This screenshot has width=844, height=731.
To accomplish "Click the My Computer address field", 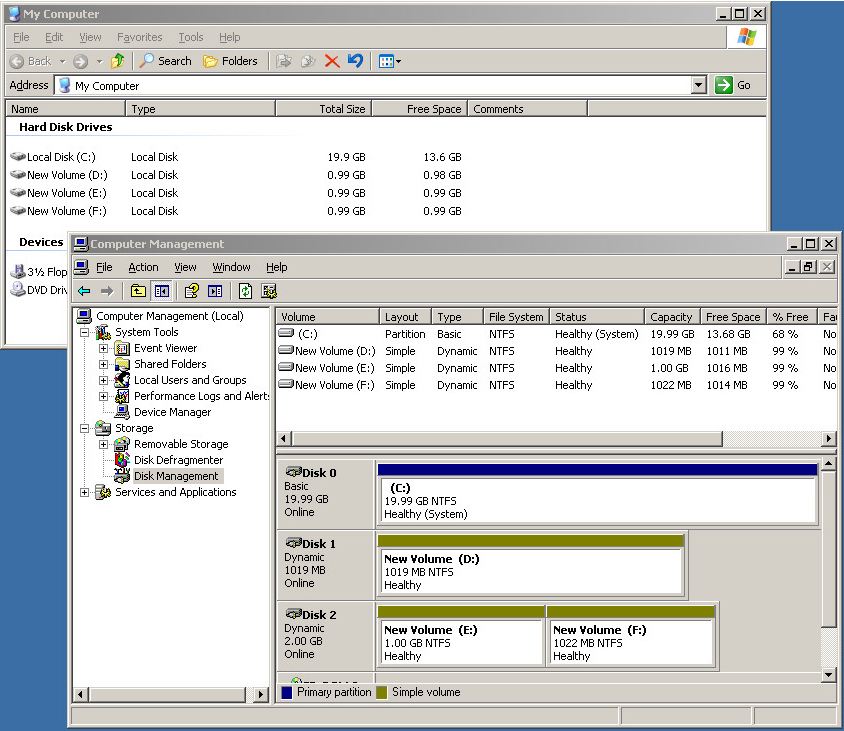I will pos(374,86).
